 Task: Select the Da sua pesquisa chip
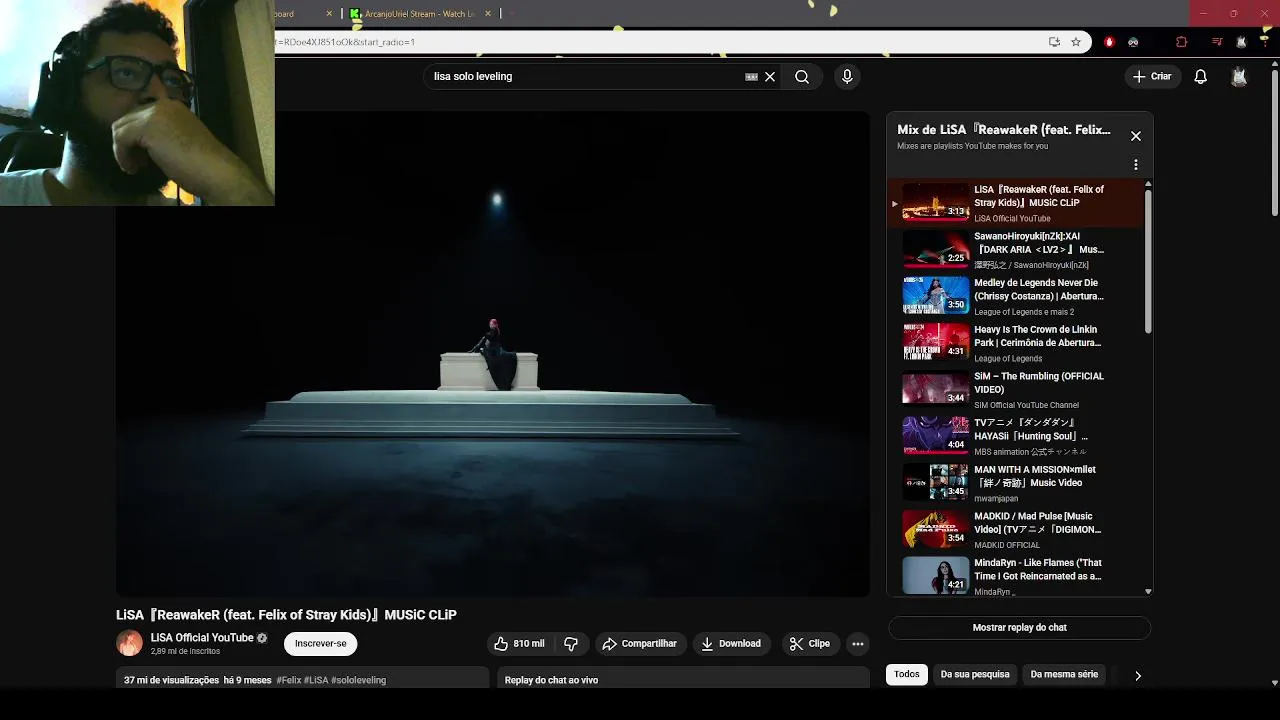(975, 675)
